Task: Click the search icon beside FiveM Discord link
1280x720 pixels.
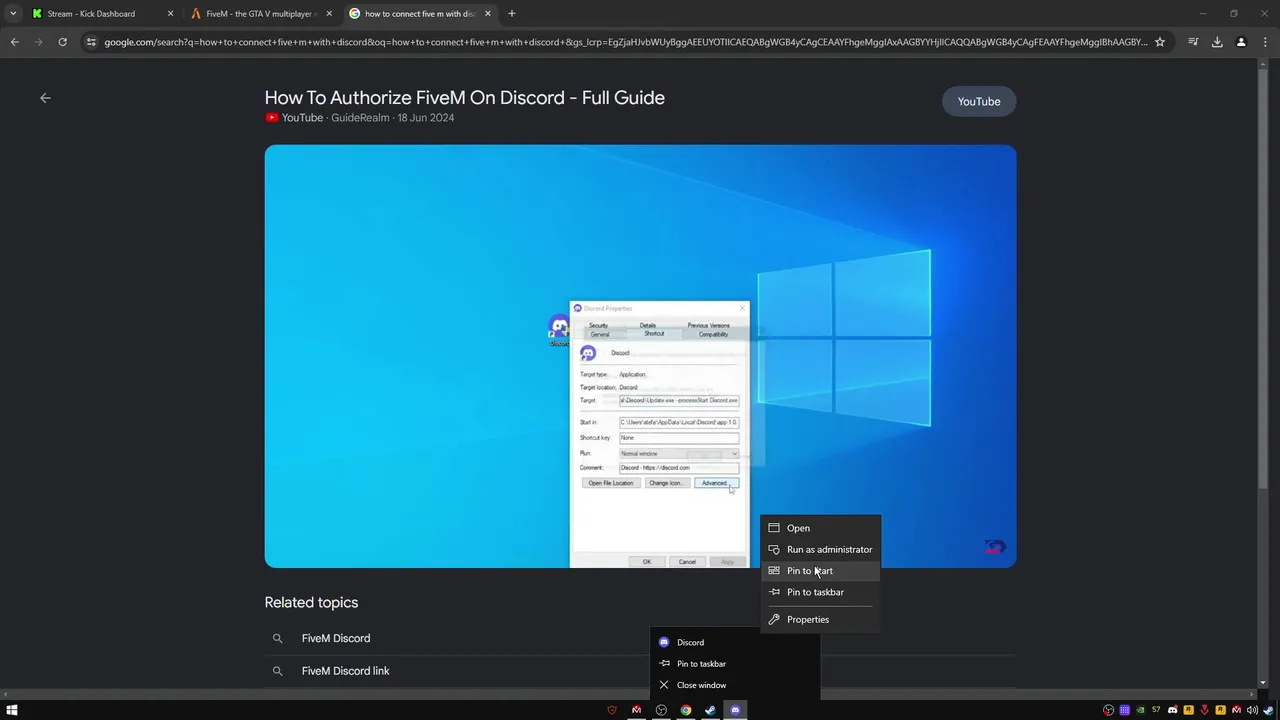Action: 278,671
